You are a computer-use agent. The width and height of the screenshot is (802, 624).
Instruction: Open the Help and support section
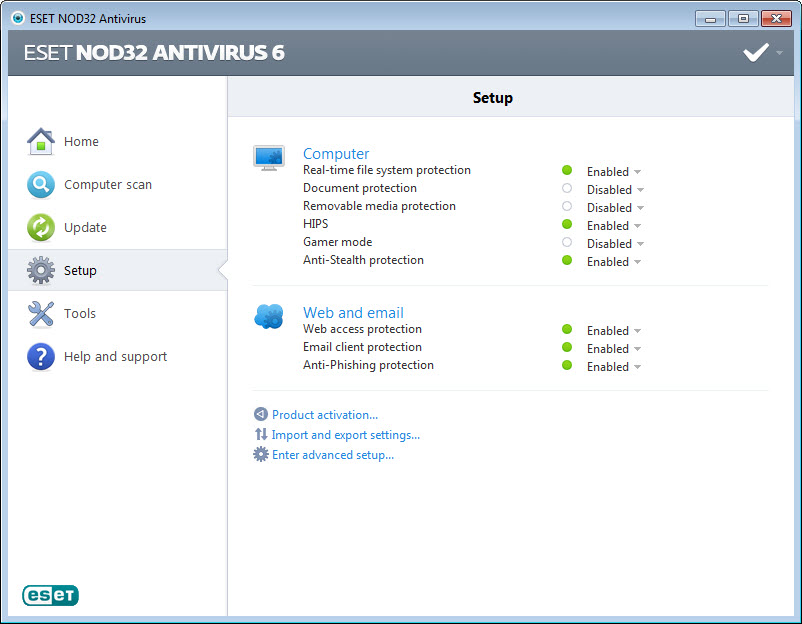pos(118,356)
